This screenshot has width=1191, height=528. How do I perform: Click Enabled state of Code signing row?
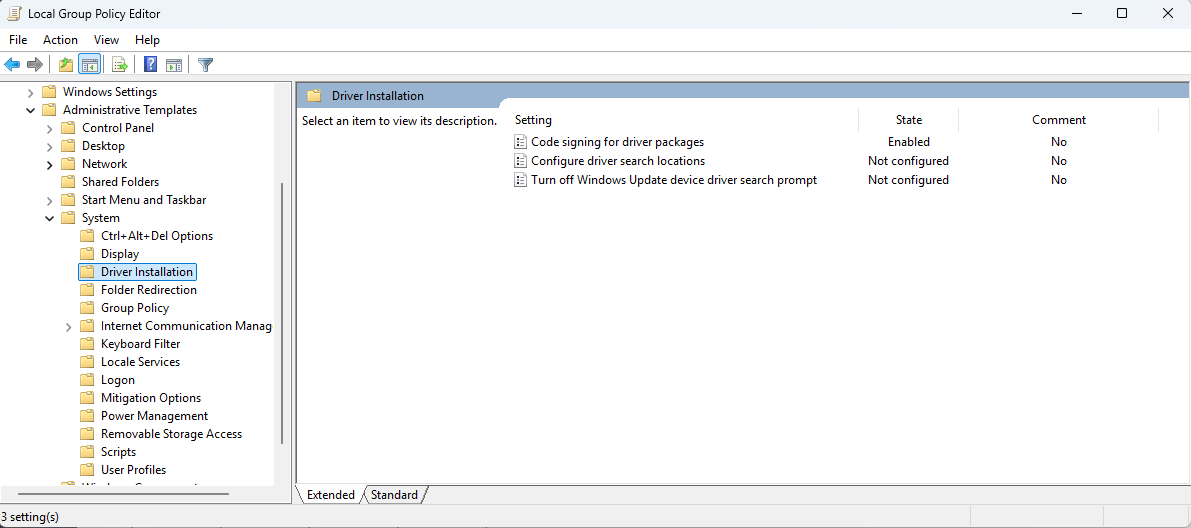pyautogui.click(x=908, y=142)
